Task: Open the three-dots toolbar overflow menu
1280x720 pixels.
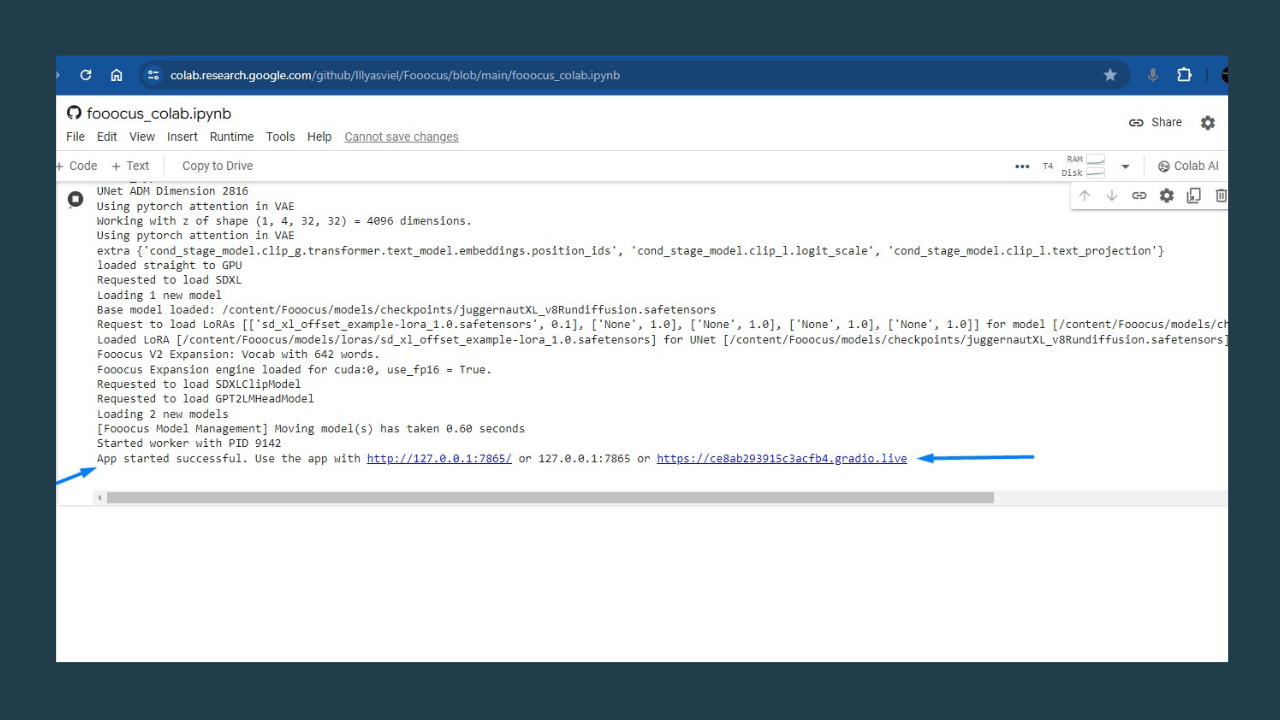Action: 1022,166
